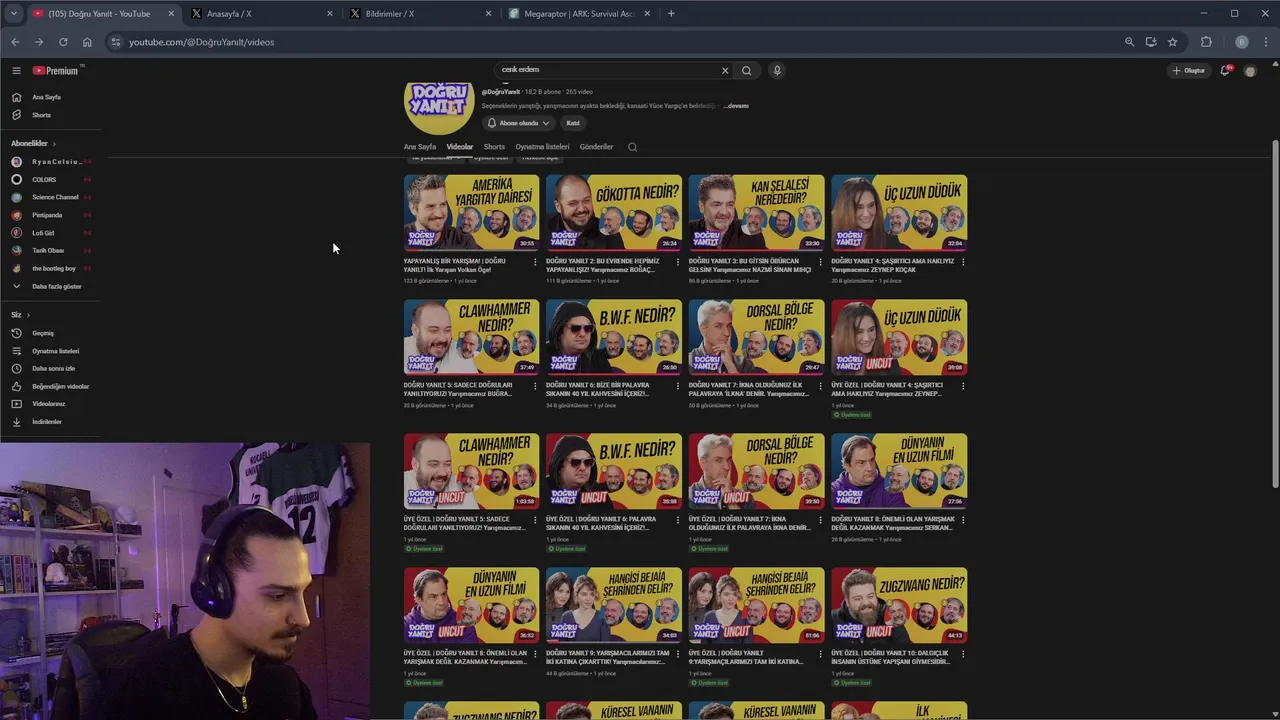Open Oynatma listeleri in the sidebar
The height and width of the screenshot is (720, 1280).
coord(55,351)
